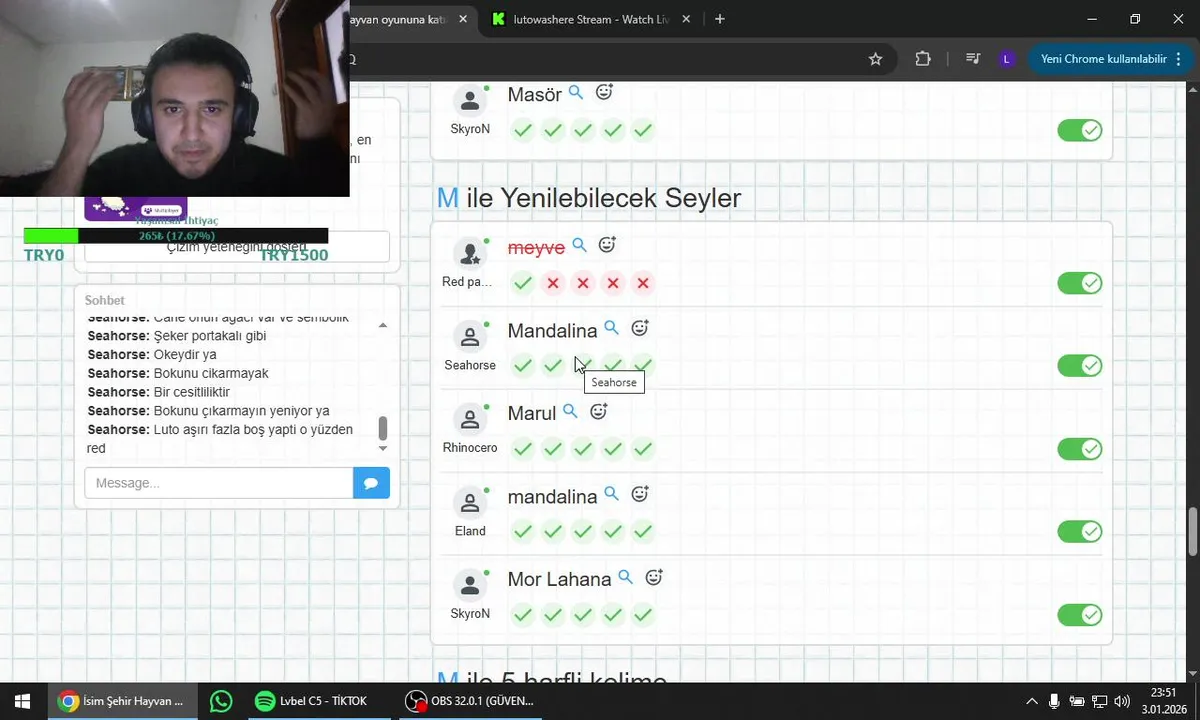The width and height of the screenshot is (1200, 720).
Task: Click Seahorse's message Okeydir ya
Action: pyautogui.click(x=152, y=355)
